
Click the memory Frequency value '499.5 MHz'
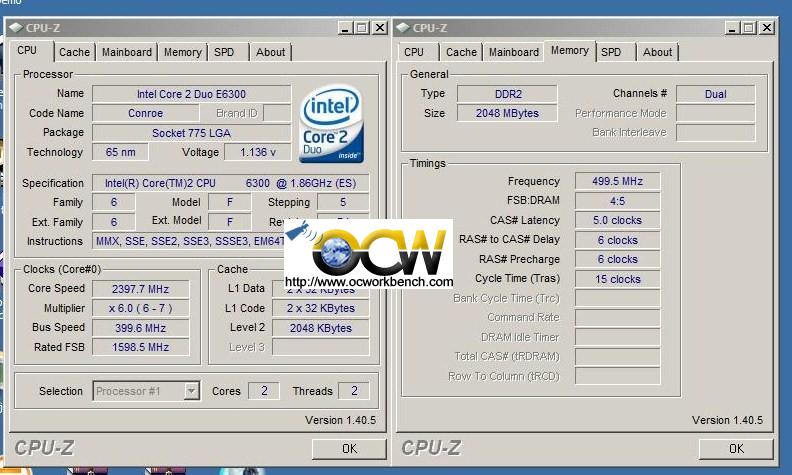pyautogui.click(x=617, y=181)
